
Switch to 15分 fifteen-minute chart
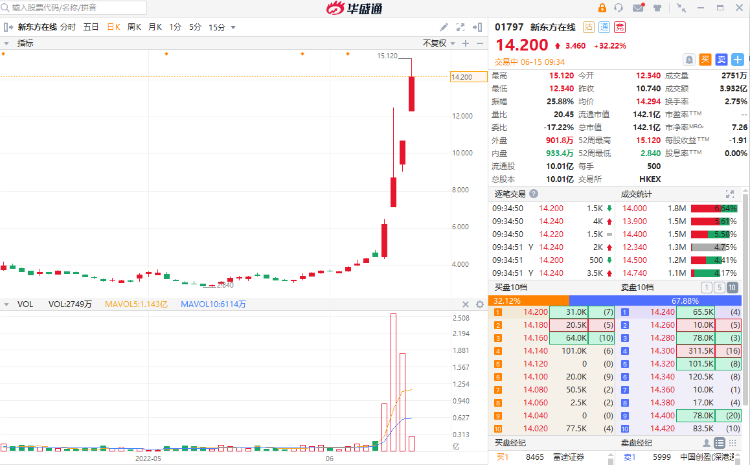[x=217, y=27]
